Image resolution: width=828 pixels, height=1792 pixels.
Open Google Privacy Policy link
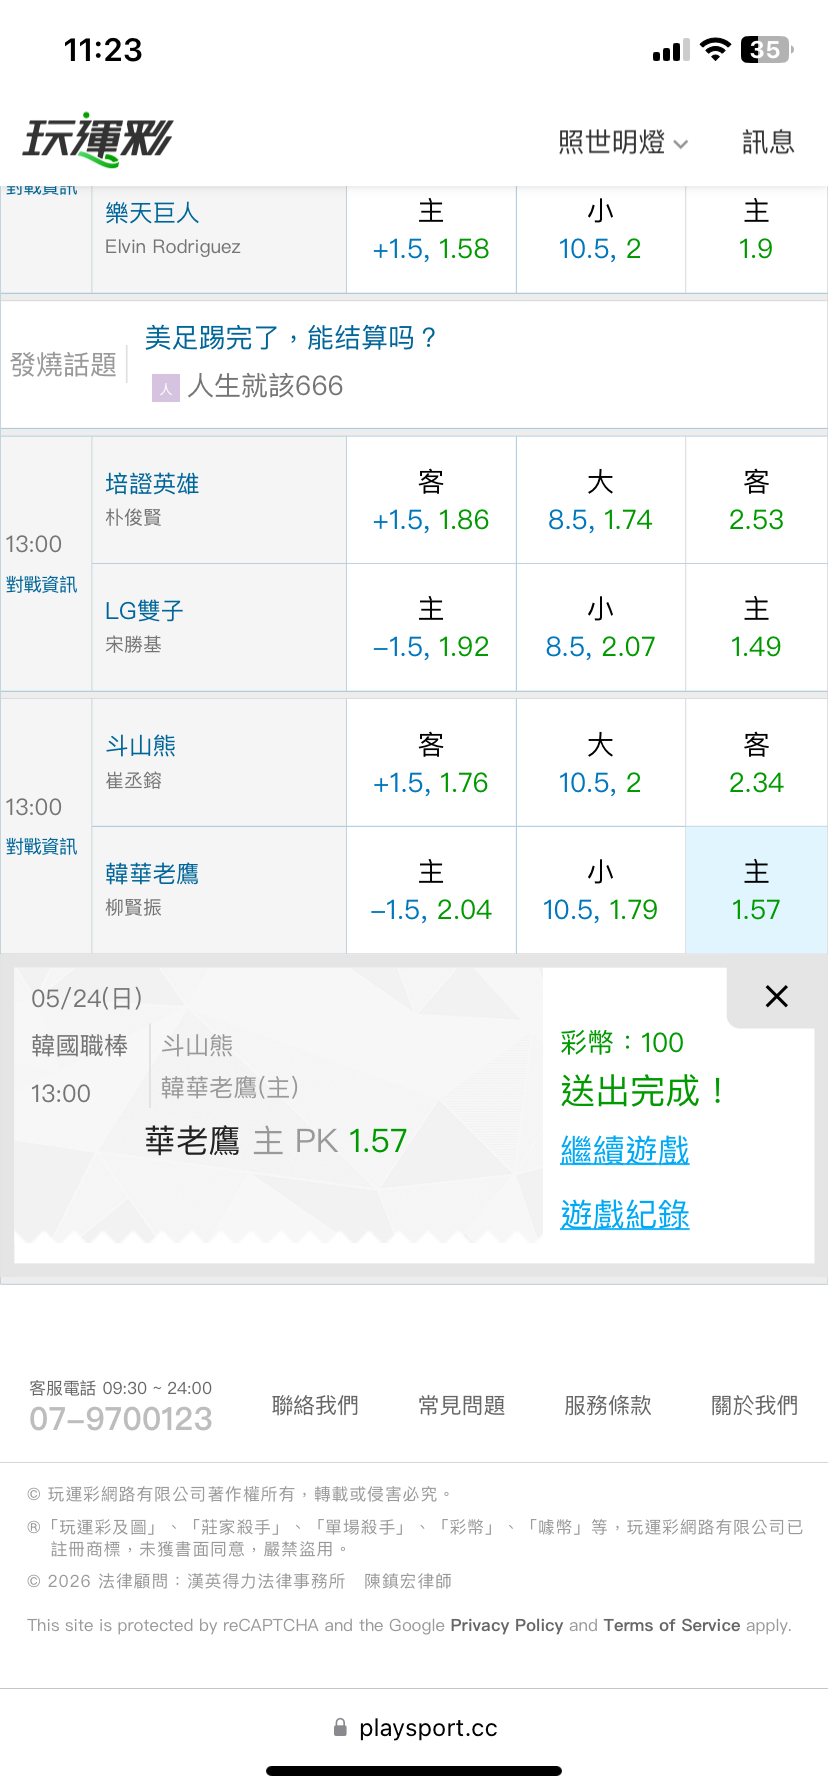pyautogui.click(x=507, y=1625)
